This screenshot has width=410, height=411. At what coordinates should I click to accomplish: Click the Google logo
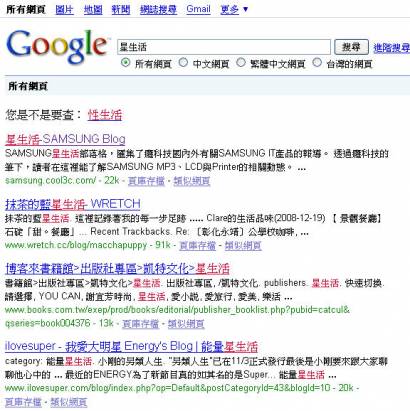(57, 47)
